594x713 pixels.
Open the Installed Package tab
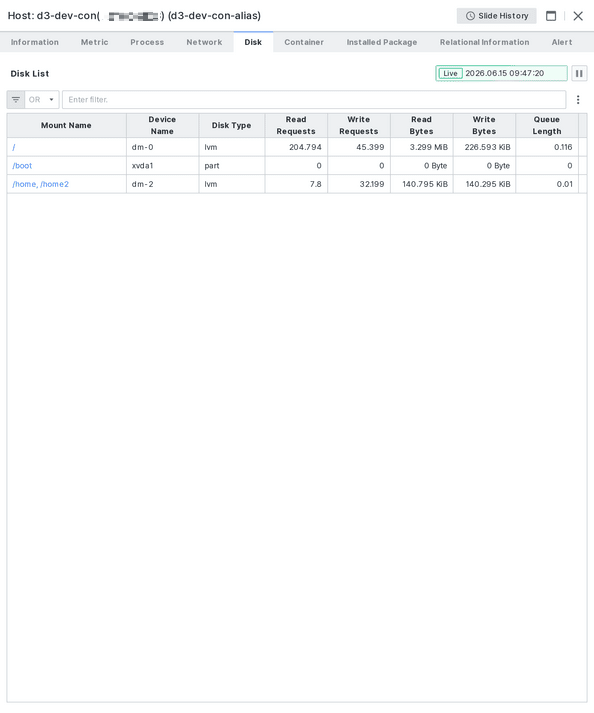click(x=382, y=42)
